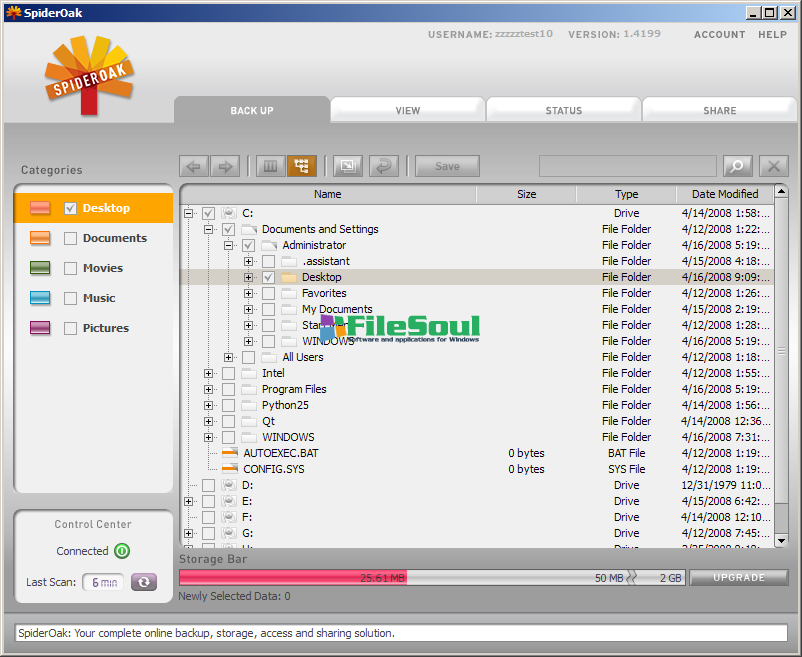Switch to the STATUS tab
This screenshot has width=802, height=657.
pyautogui.click(x=563, y=111)
